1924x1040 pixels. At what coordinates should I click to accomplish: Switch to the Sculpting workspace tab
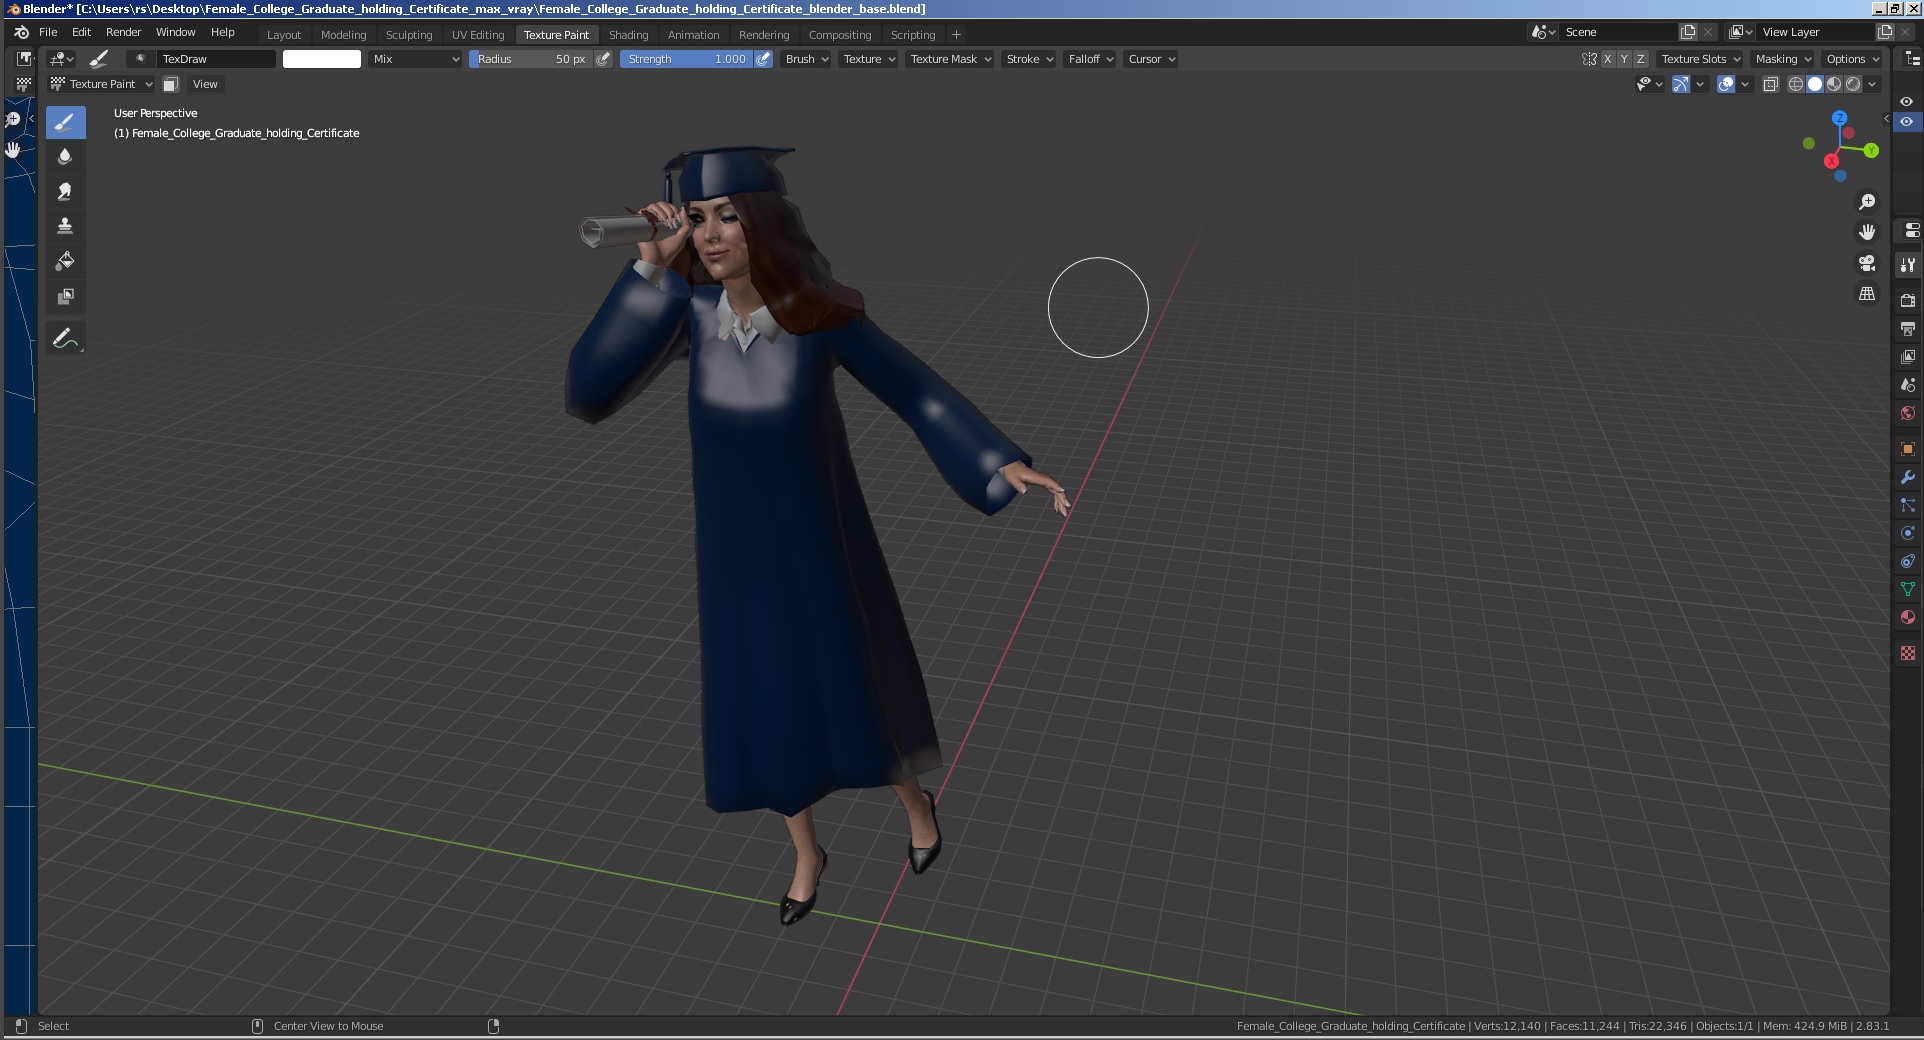[x=409, y=35]
